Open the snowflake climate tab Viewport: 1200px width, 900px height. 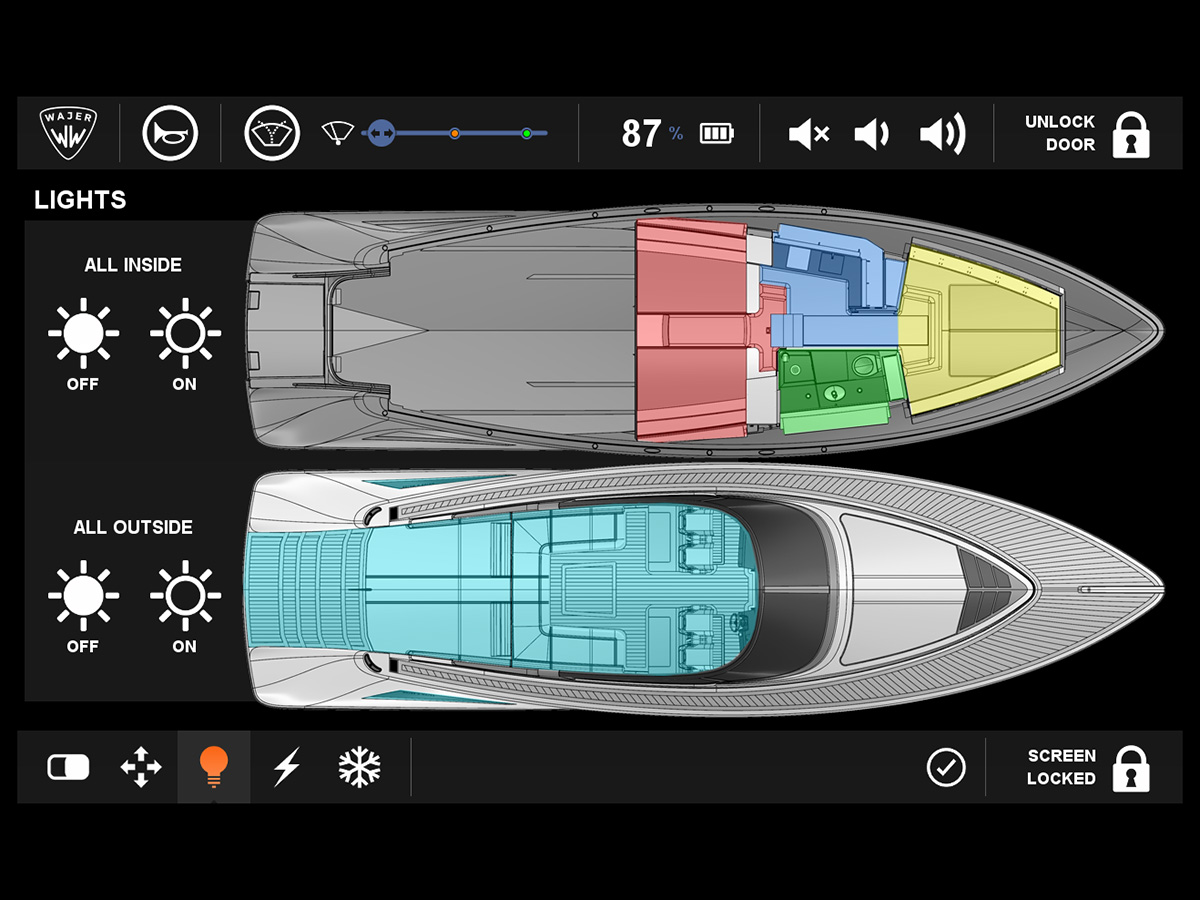coord(359,767)
